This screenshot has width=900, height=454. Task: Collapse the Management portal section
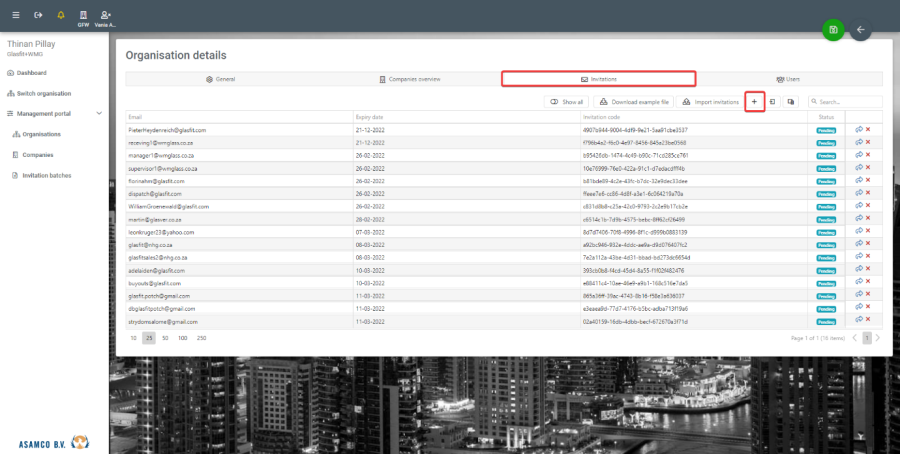[98, 113]
